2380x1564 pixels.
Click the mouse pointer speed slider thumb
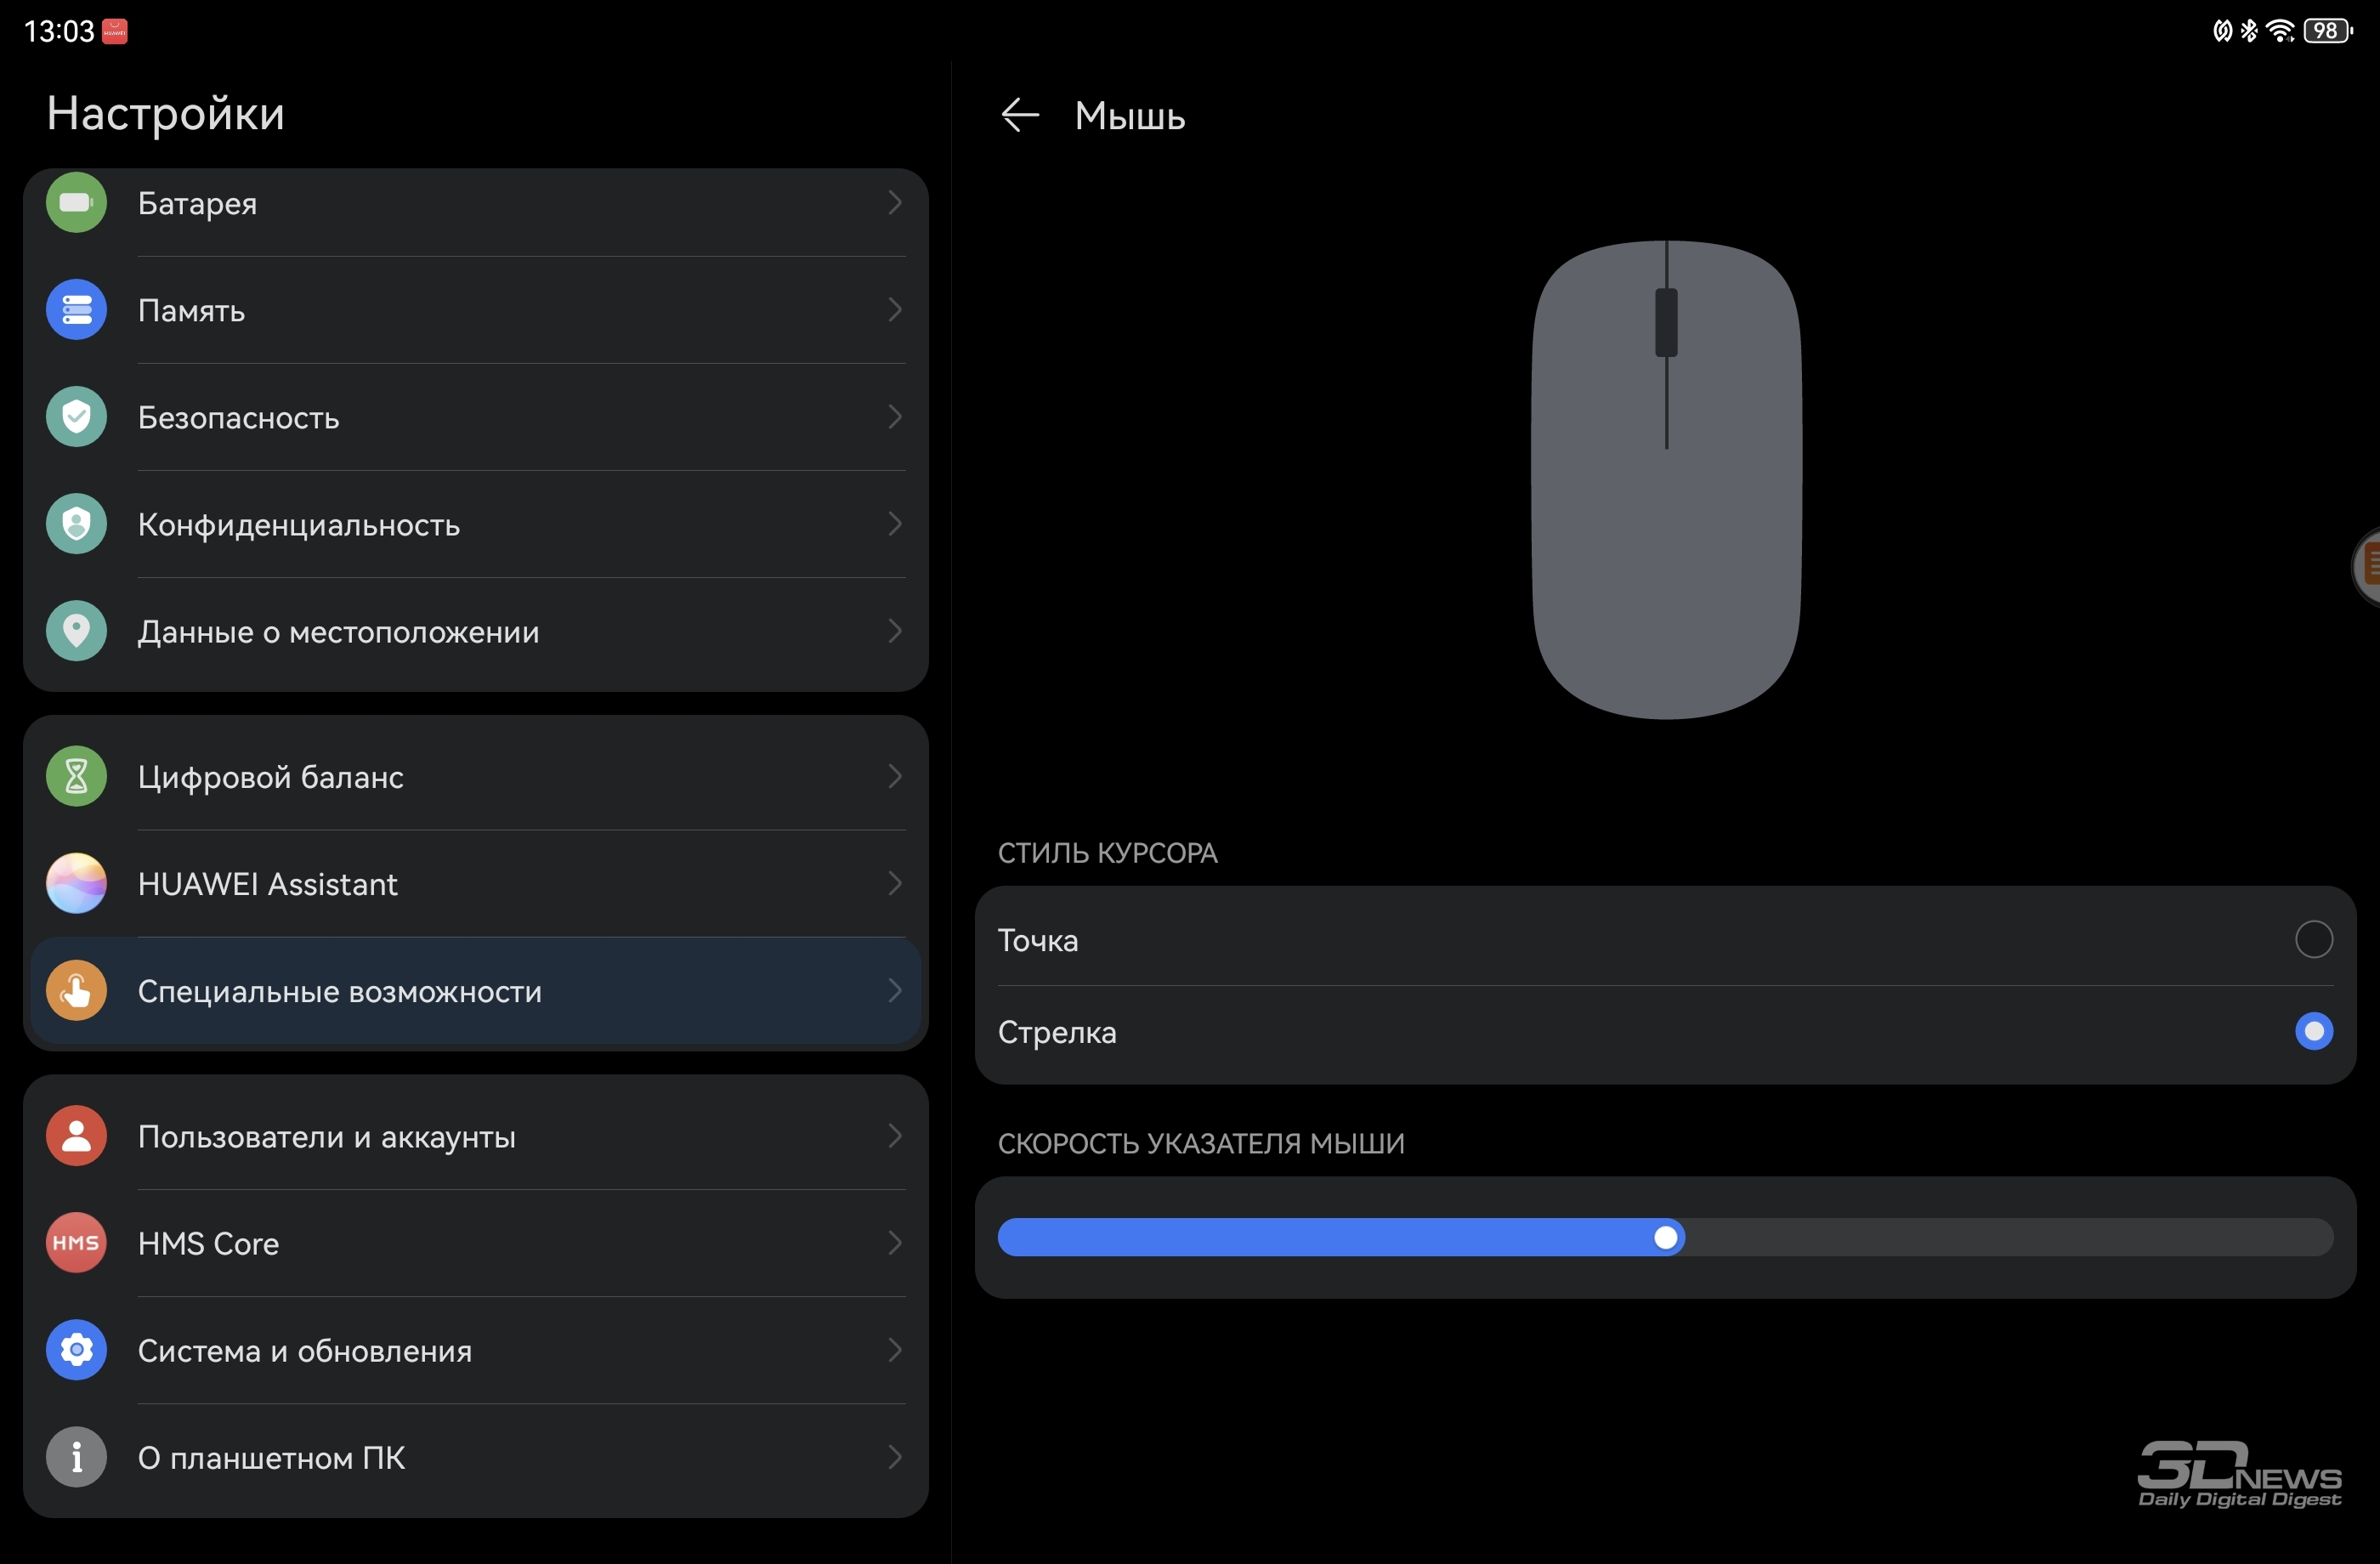coord(1666,1238)
